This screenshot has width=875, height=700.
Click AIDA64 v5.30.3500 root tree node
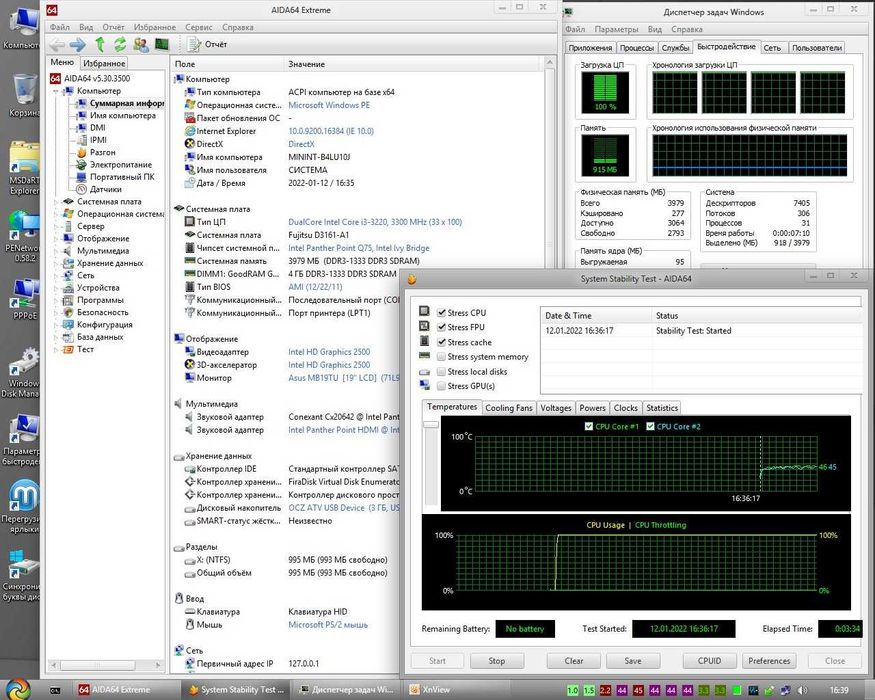[97, 79]
